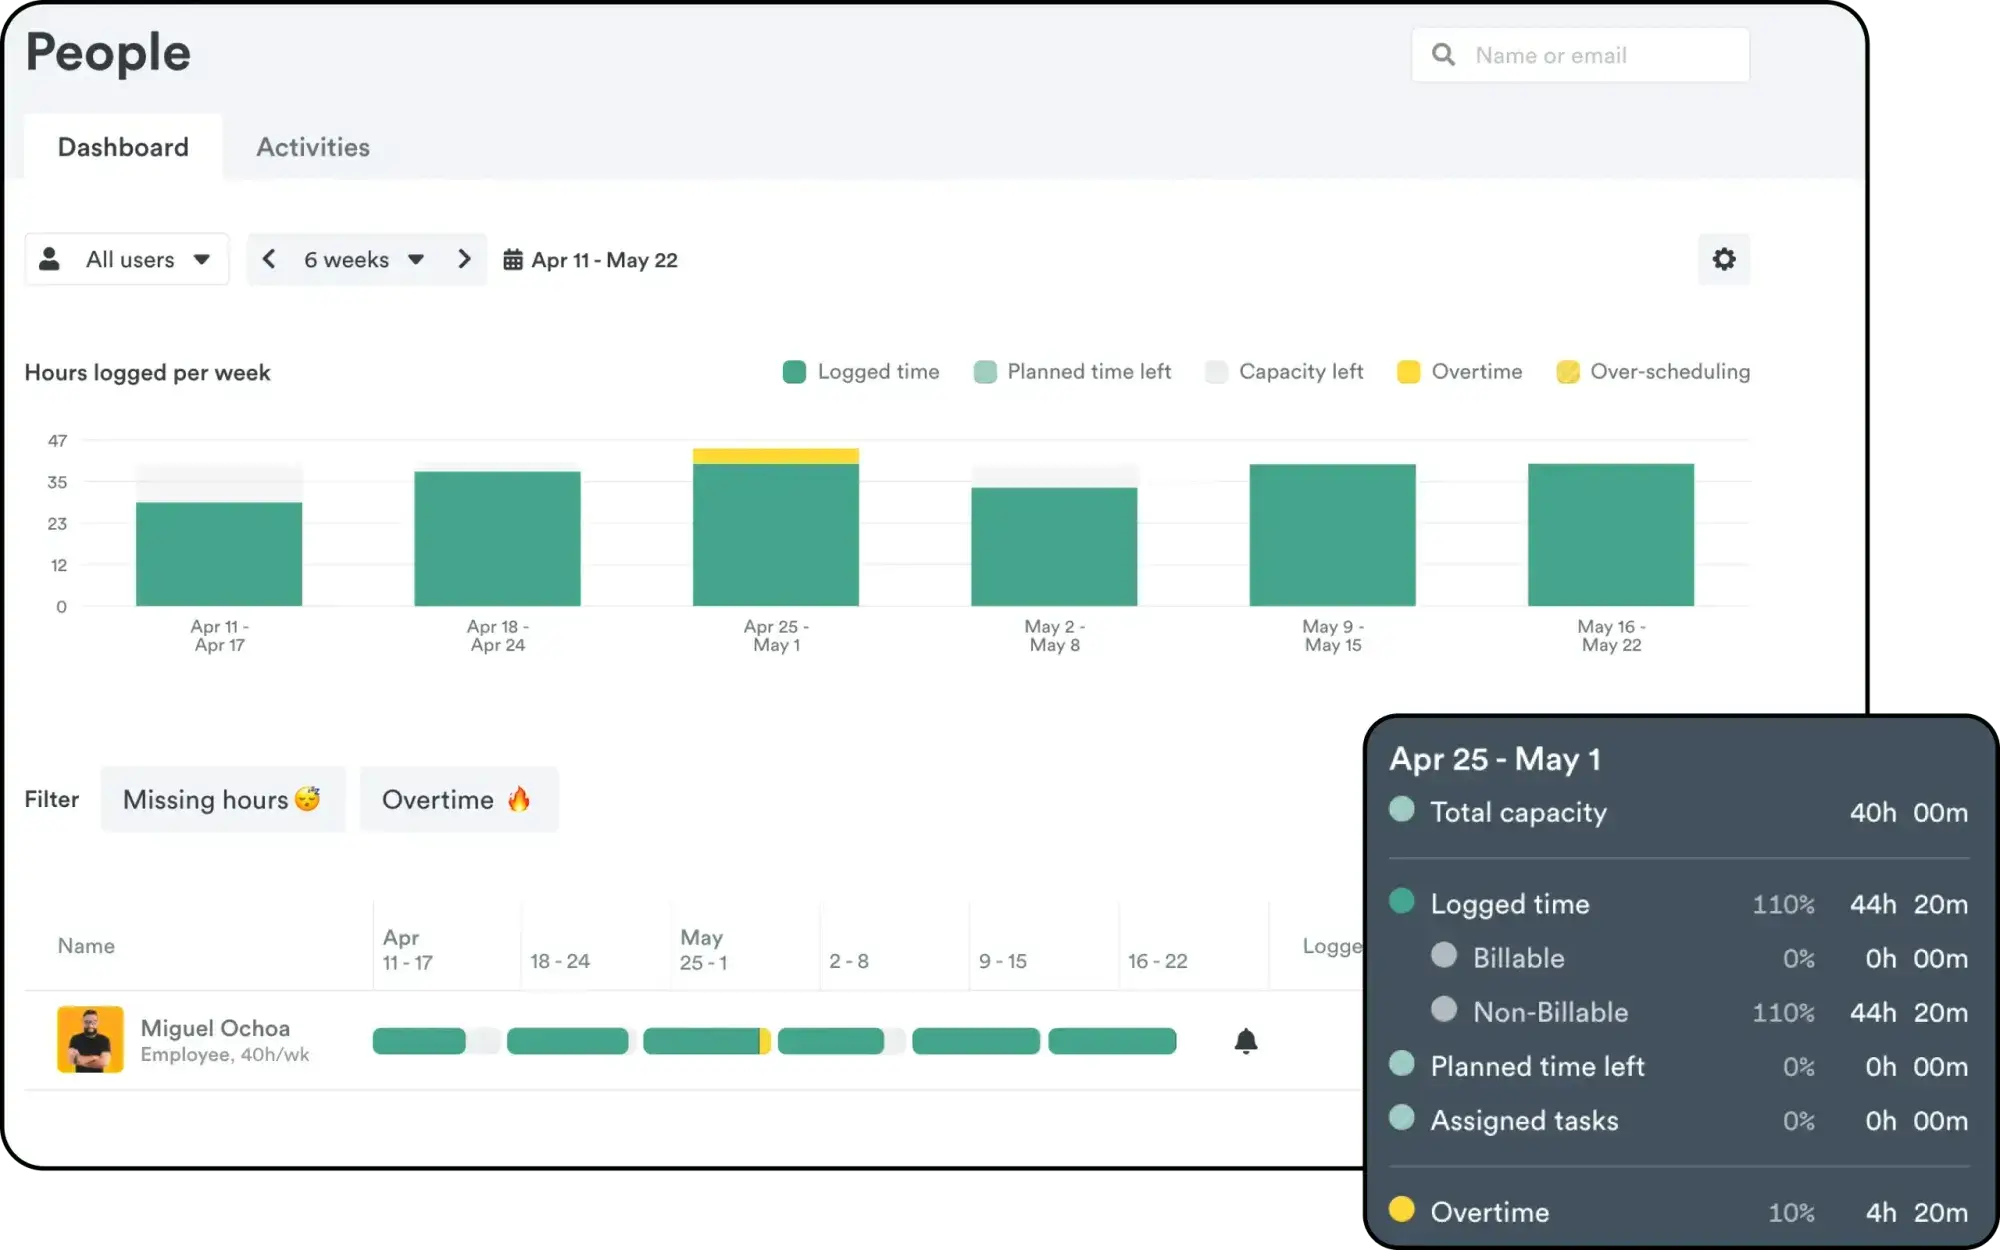Go to next period with right chevron
The image size is (2000, 1250).
[464, 260]
